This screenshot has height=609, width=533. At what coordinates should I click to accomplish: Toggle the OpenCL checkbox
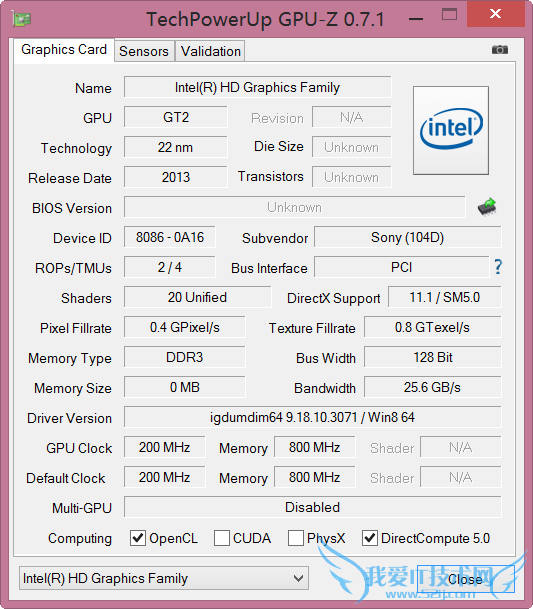pos(138,538)
